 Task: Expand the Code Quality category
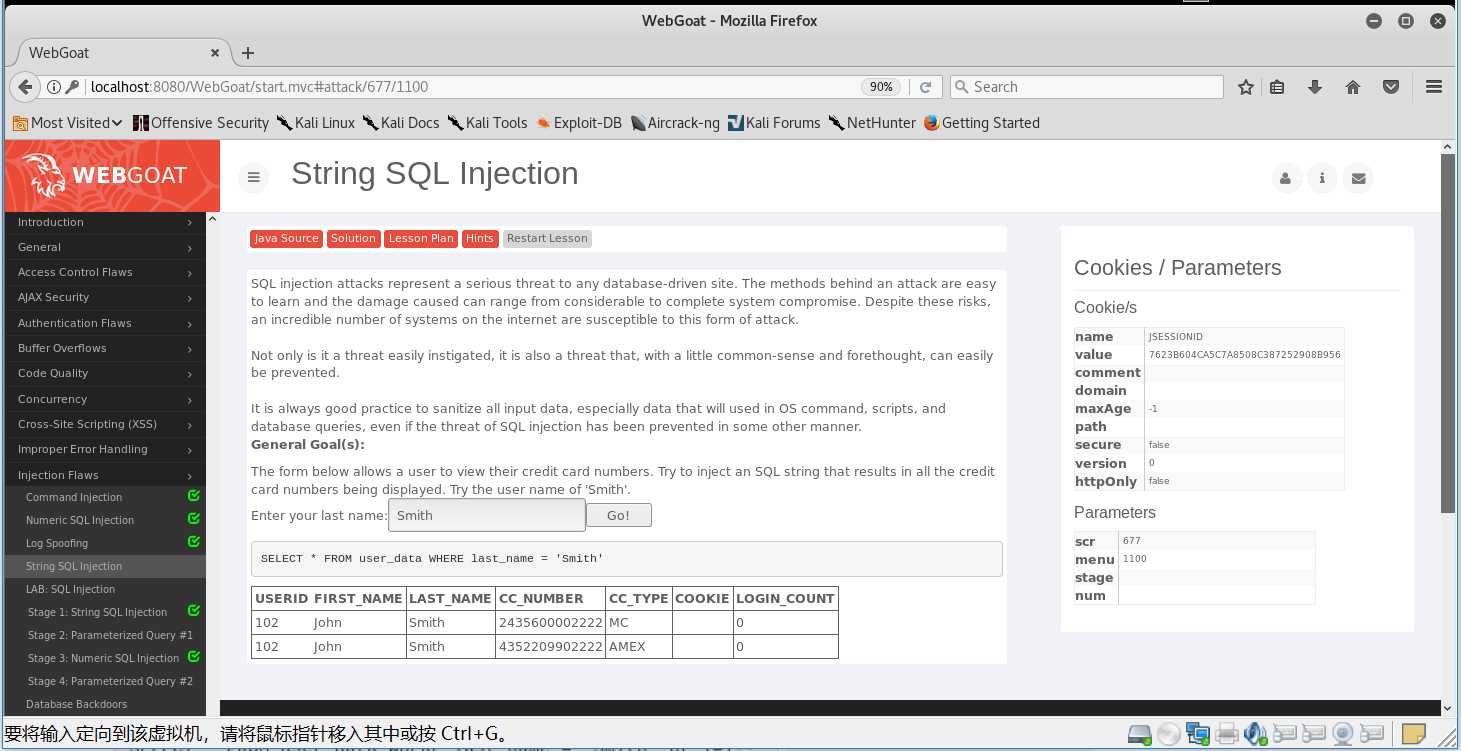105,373
